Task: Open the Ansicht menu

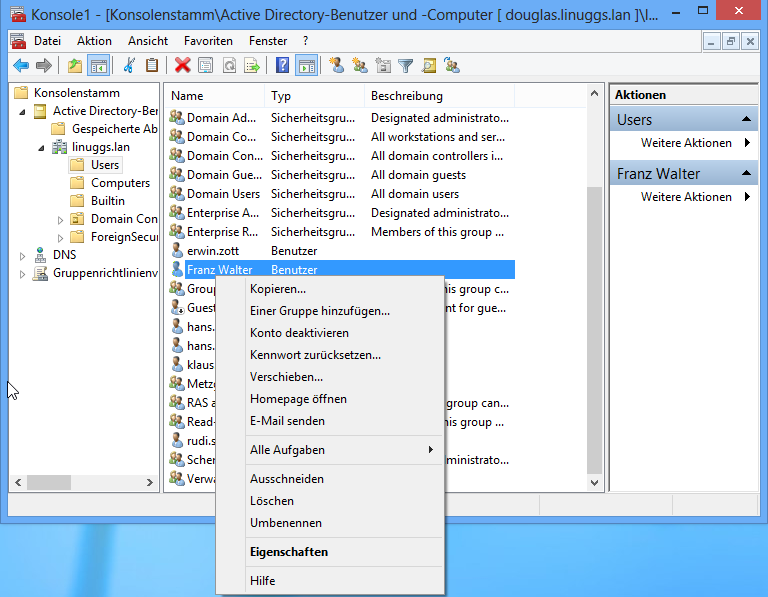Action: [x=148, y=41]
